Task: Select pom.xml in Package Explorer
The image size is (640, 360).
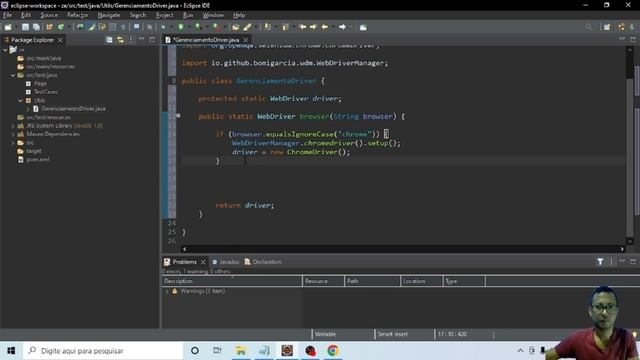Action: 38,160
